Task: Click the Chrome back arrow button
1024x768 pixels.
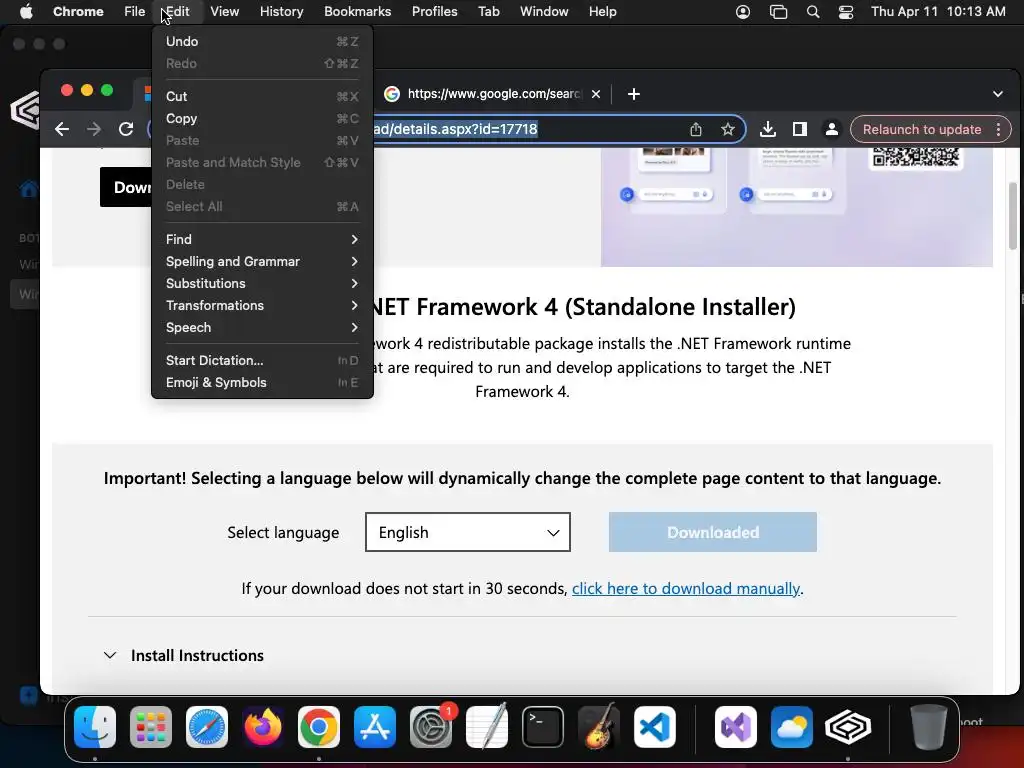Action: (x=62, y=129)
